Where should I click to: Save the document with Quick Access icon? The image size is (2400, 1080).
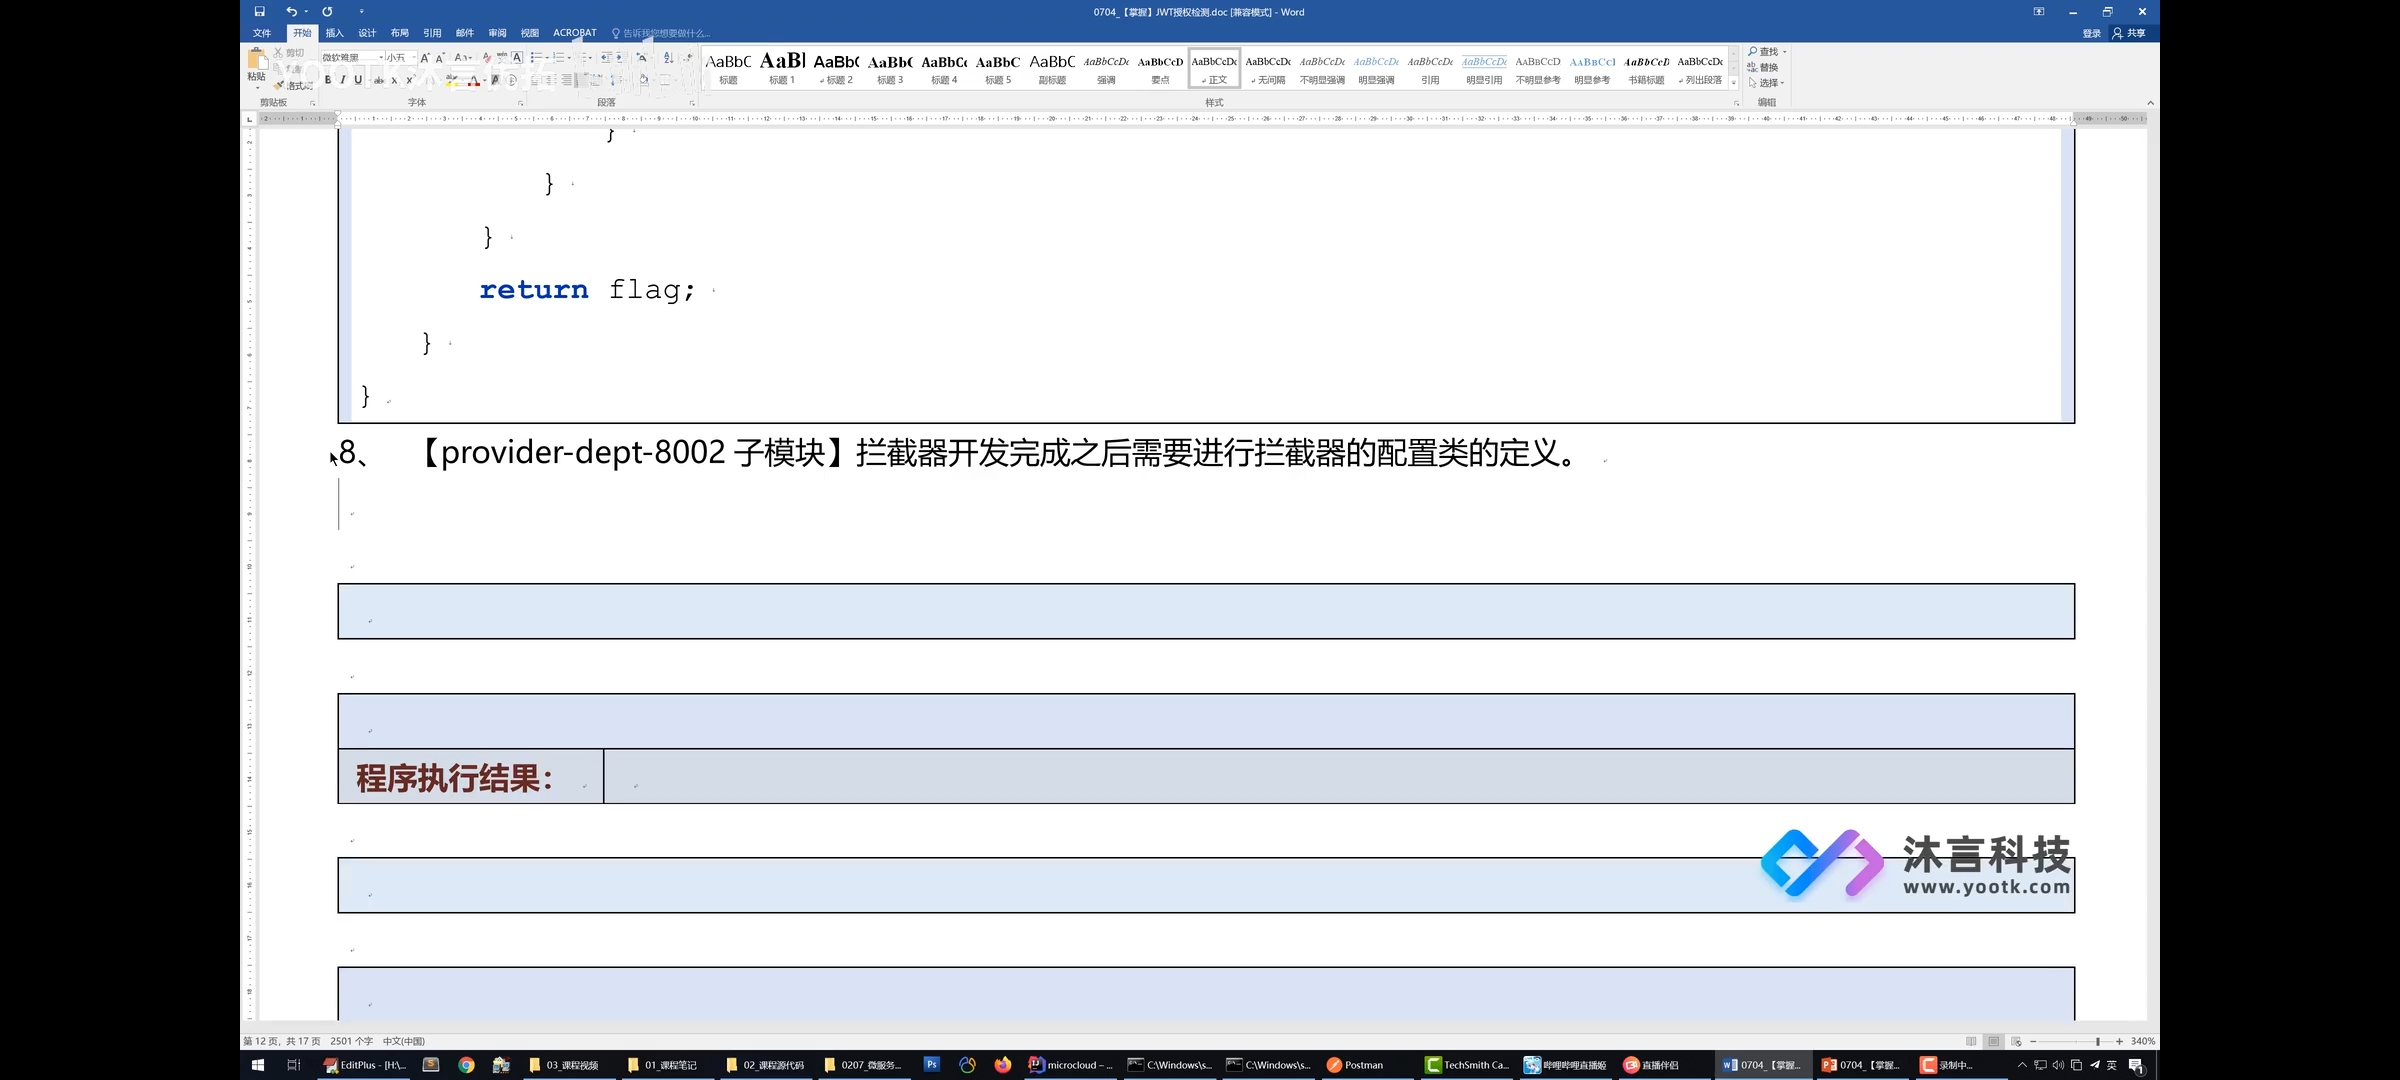[x=259, y=12]
